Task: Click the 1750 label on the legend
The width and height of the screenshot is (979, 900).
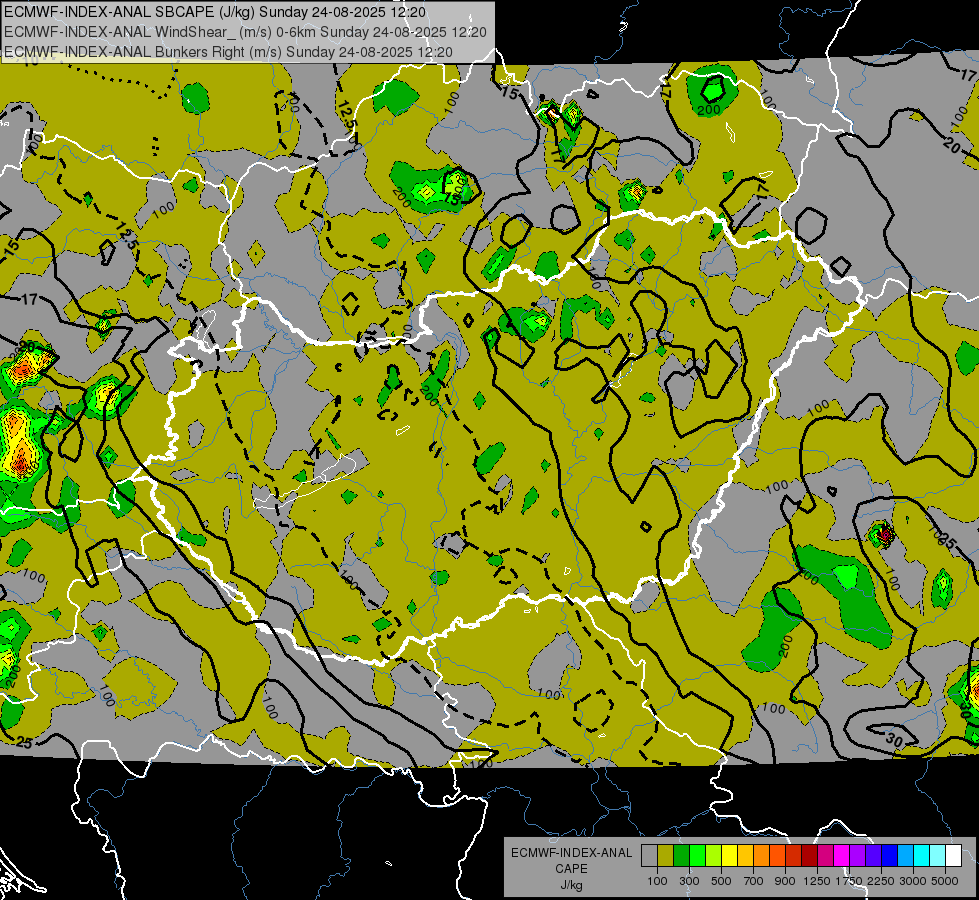Action: [x=849, y=881]
